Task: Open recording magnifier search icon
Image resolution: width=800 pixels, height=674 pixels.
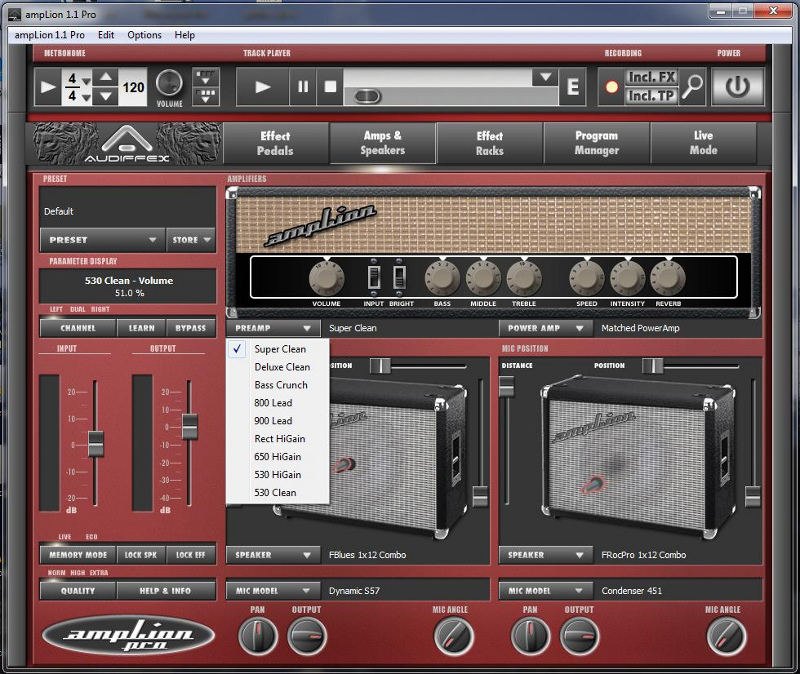Action: (x=692, y=87)
